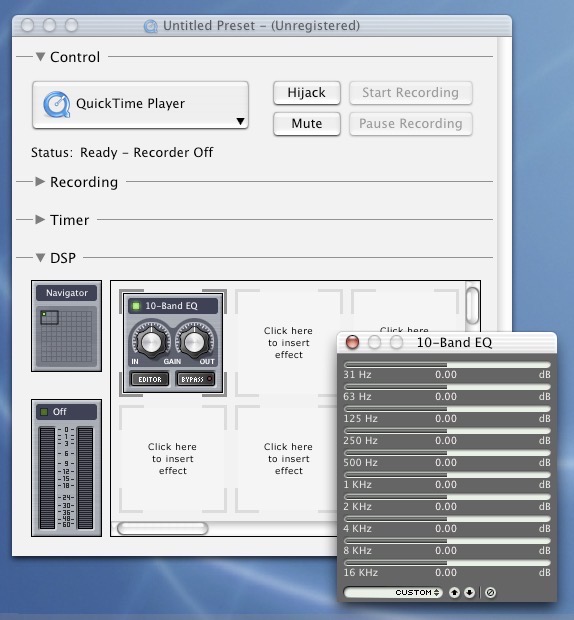Screen dimensions: 574x620
Task: Click the next preset down arrow icon
Action: (x=469, y=592)
